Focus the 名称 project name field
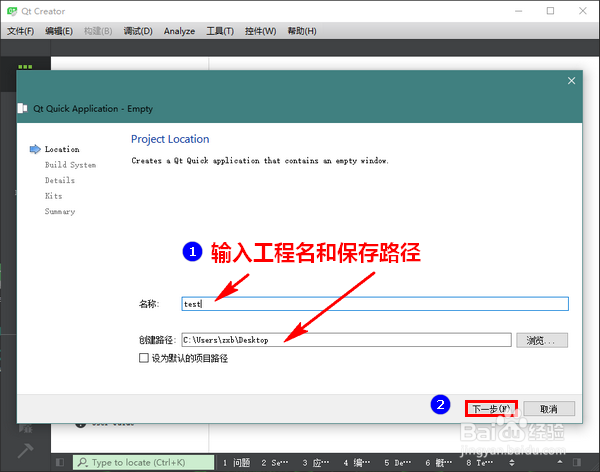The width and height of the screenshot is (600, 472). click(375, 304)
